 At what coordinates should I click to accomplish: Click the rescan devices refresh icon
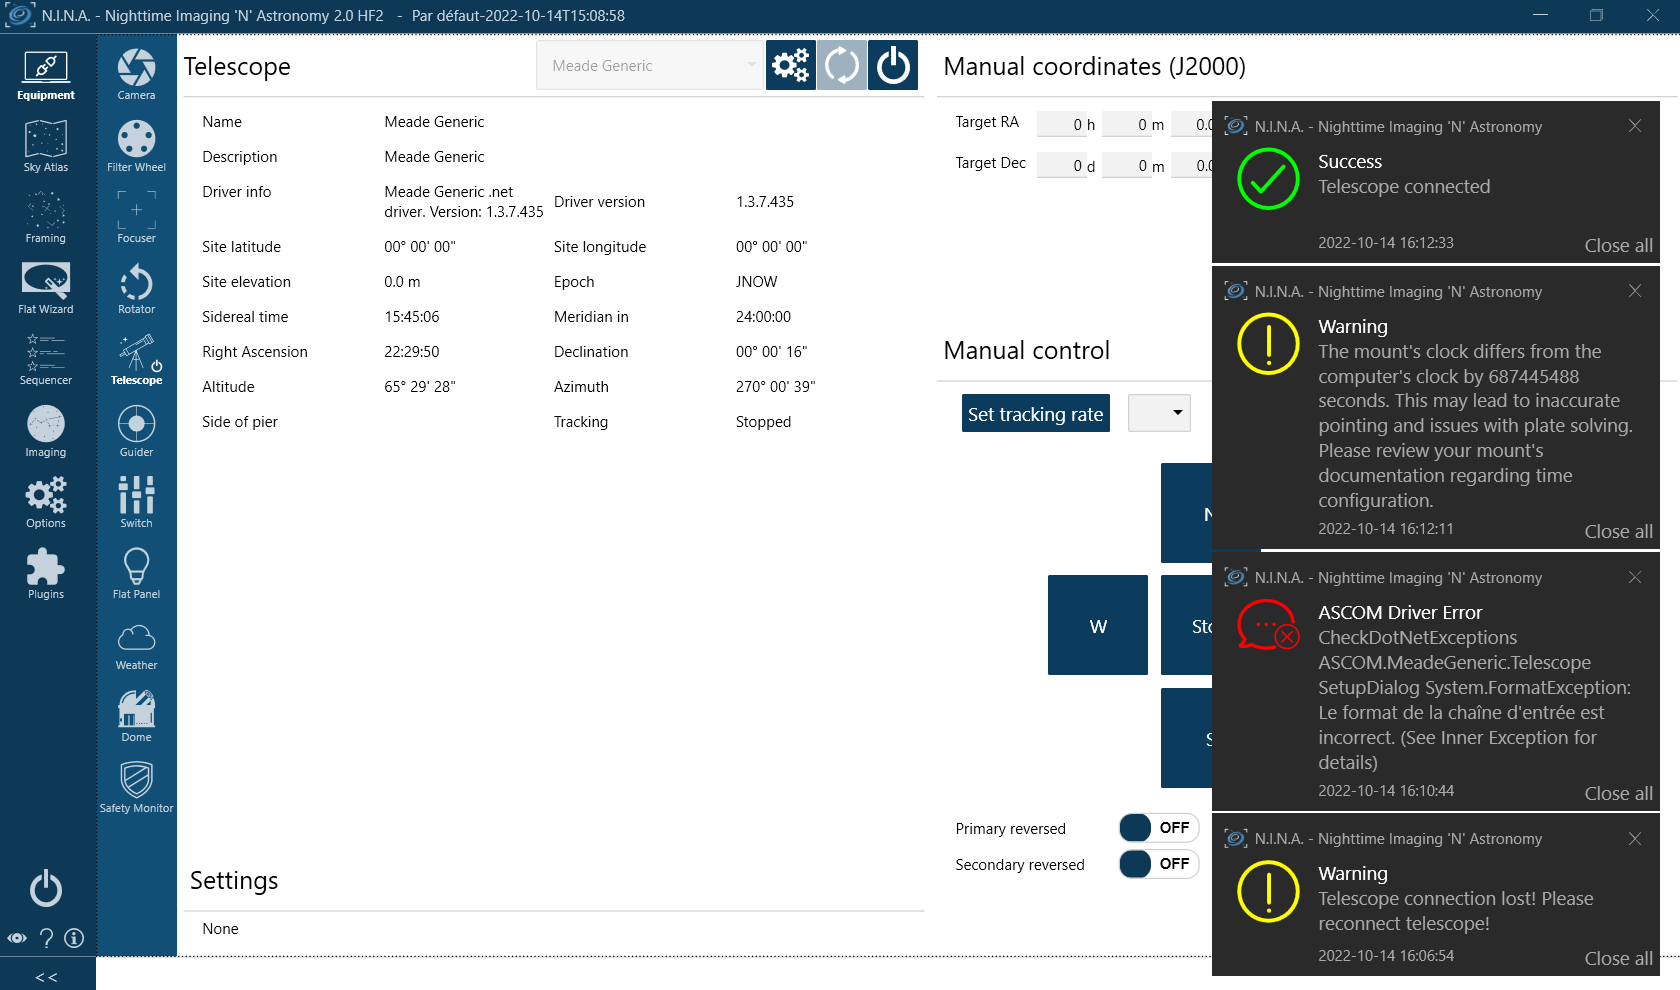pos(842,66)
